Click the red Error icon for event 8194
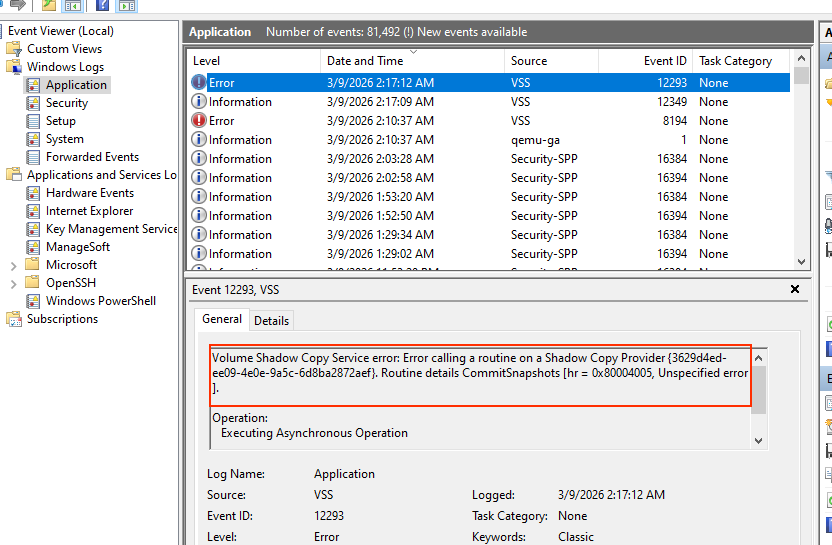The image size is (832, 545). coord(199,121)
